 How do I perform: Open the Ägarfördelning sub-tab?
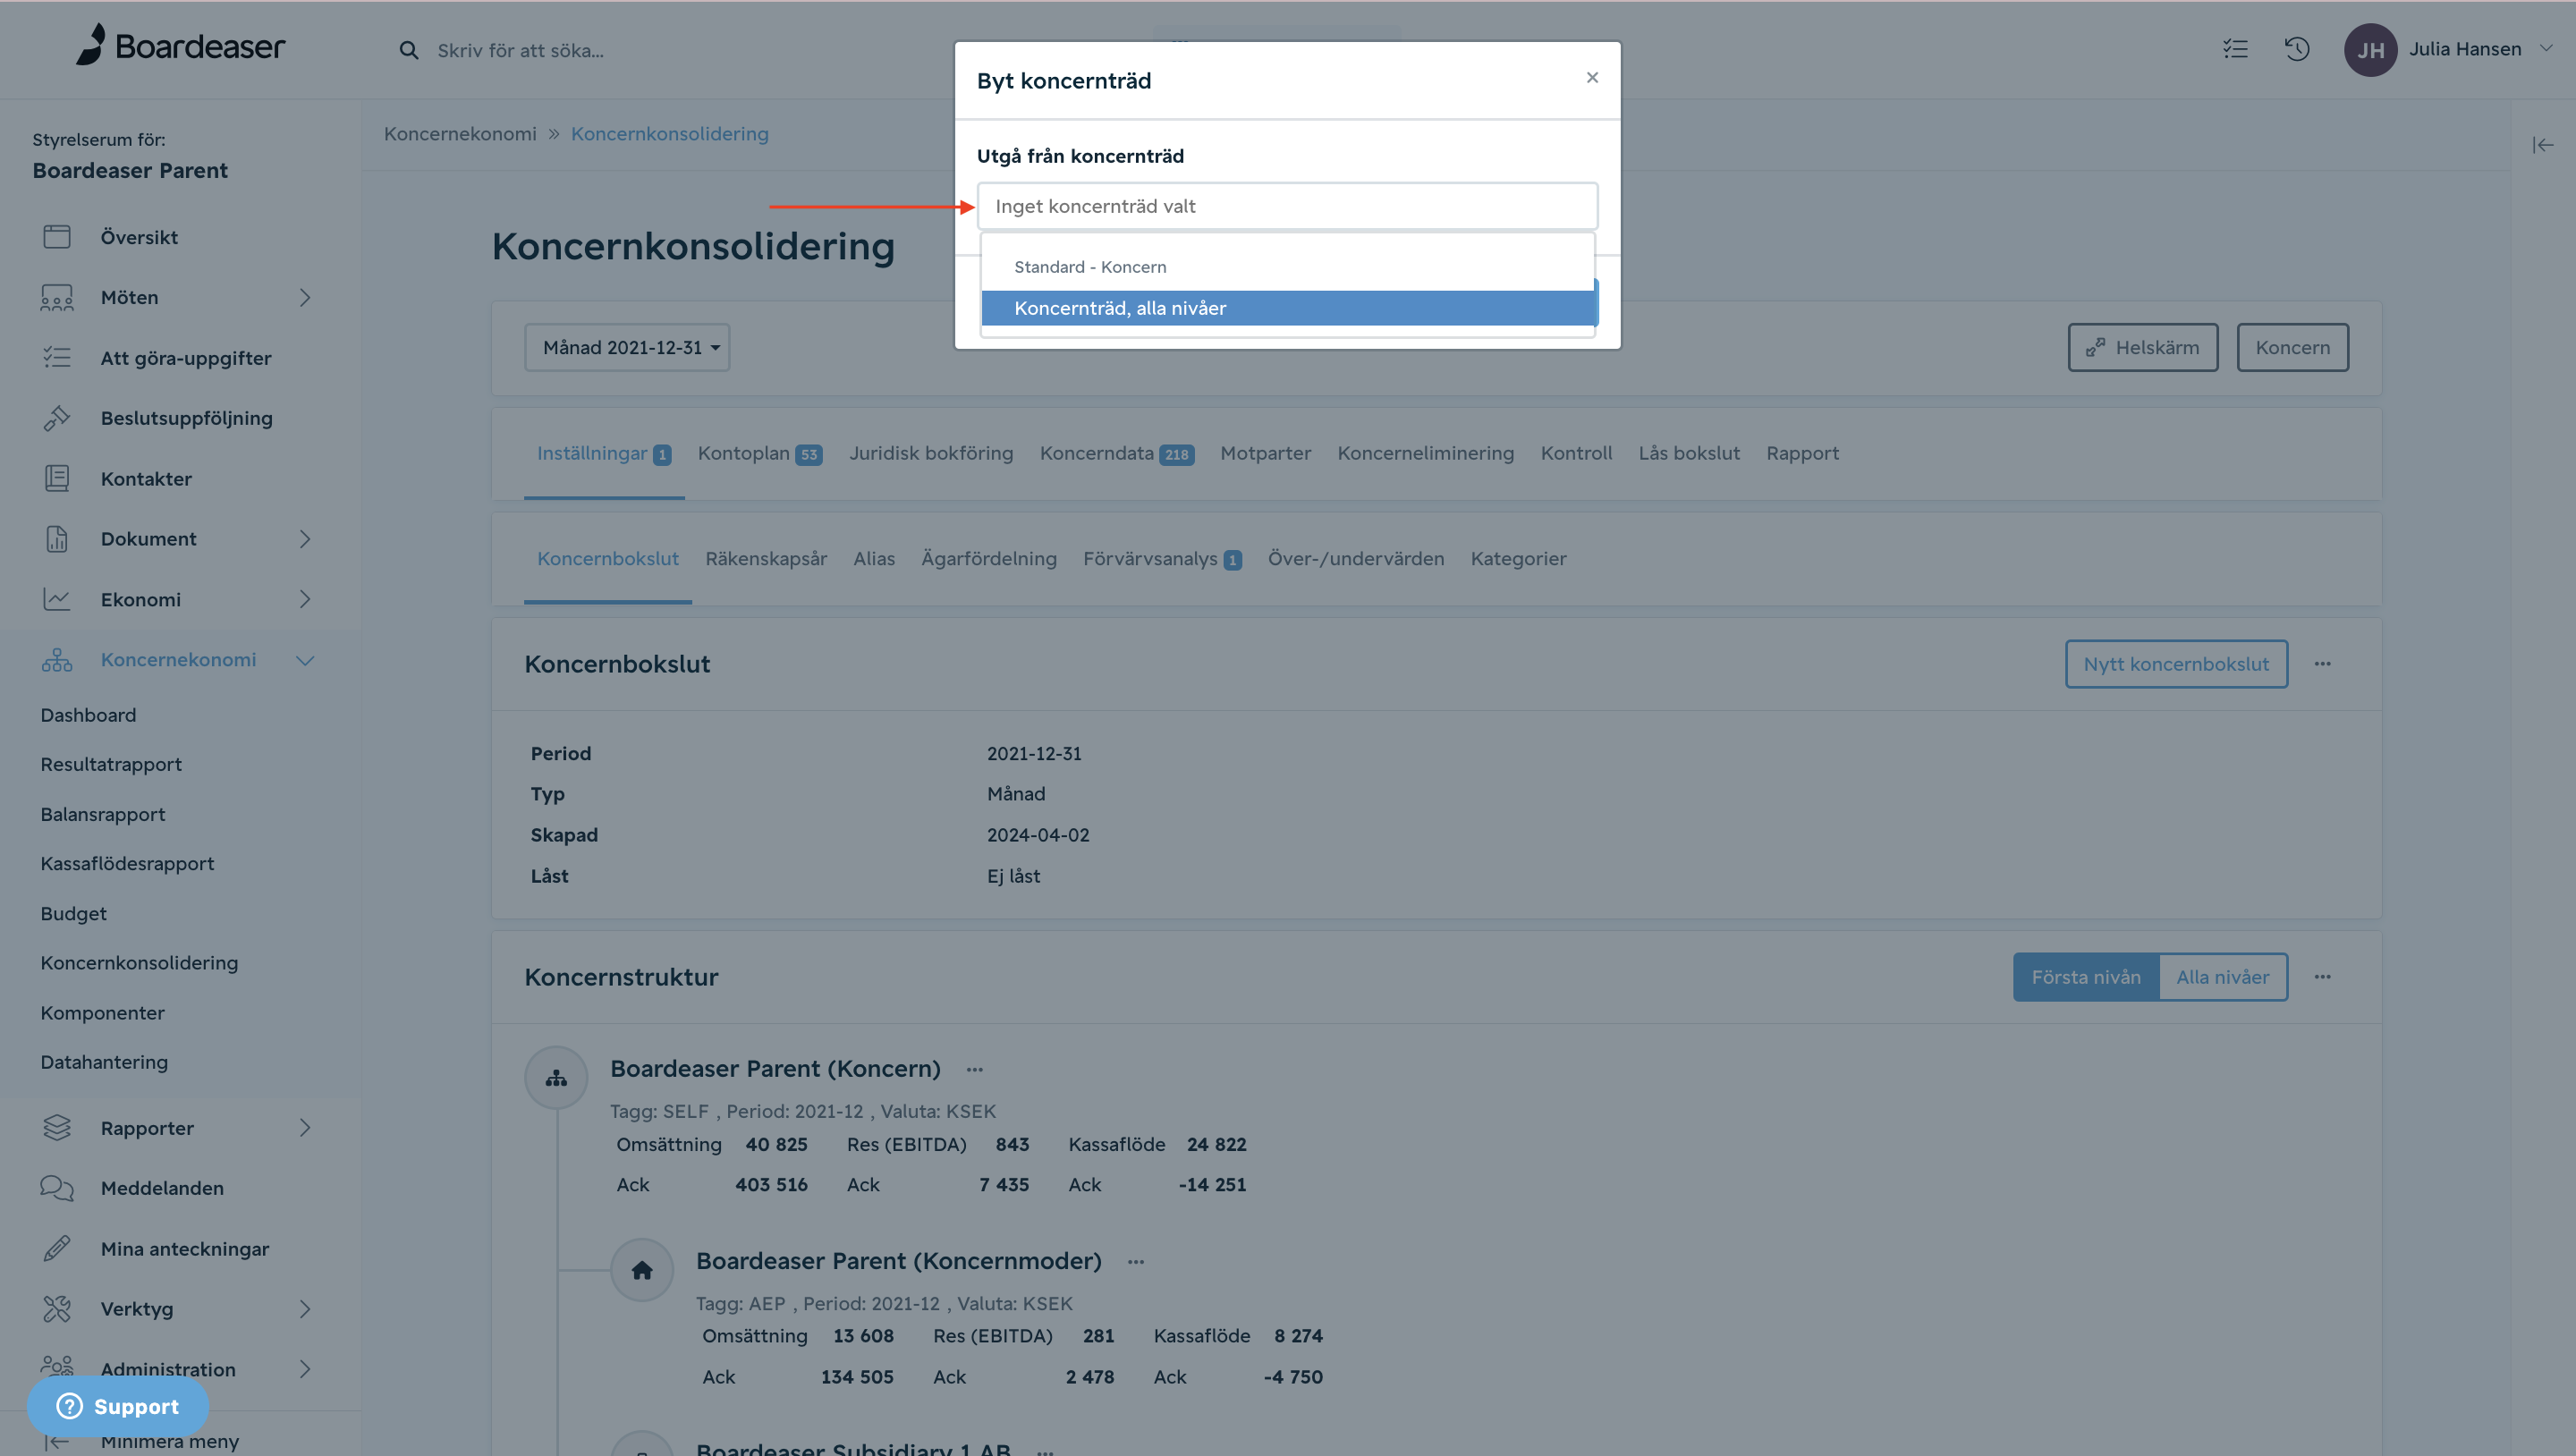coord(988,558)
